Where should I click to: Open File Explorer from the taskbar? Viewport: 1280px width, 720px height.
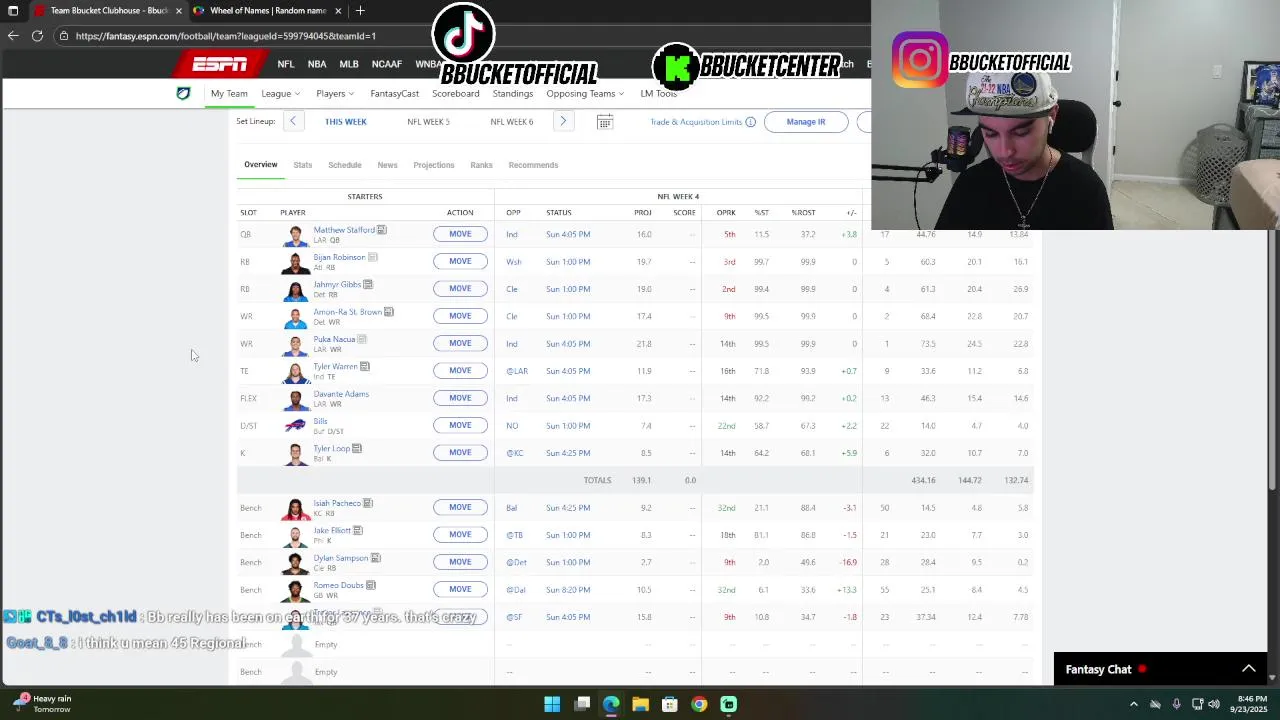pyautogui.click(x=641, y=704)
